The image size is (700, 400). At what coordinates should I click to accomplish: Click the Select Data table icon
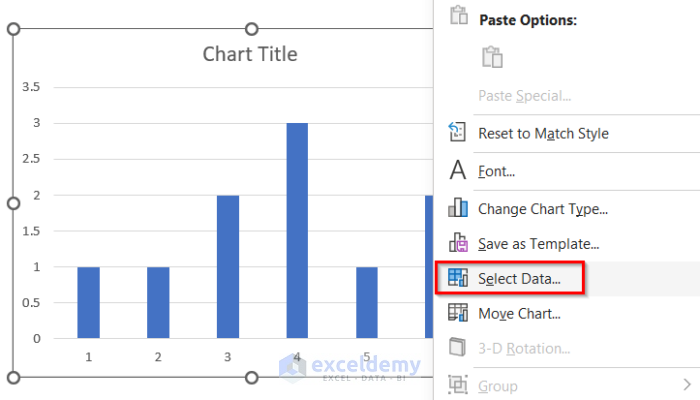(458, 278)
